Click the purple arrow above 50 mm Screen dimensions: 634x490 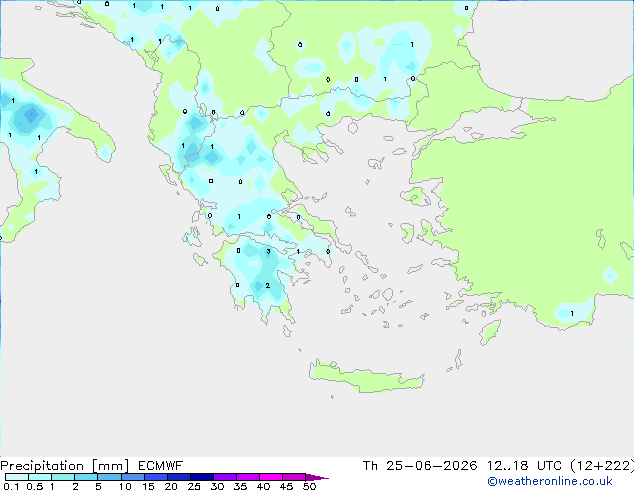[x=317, y=477]
